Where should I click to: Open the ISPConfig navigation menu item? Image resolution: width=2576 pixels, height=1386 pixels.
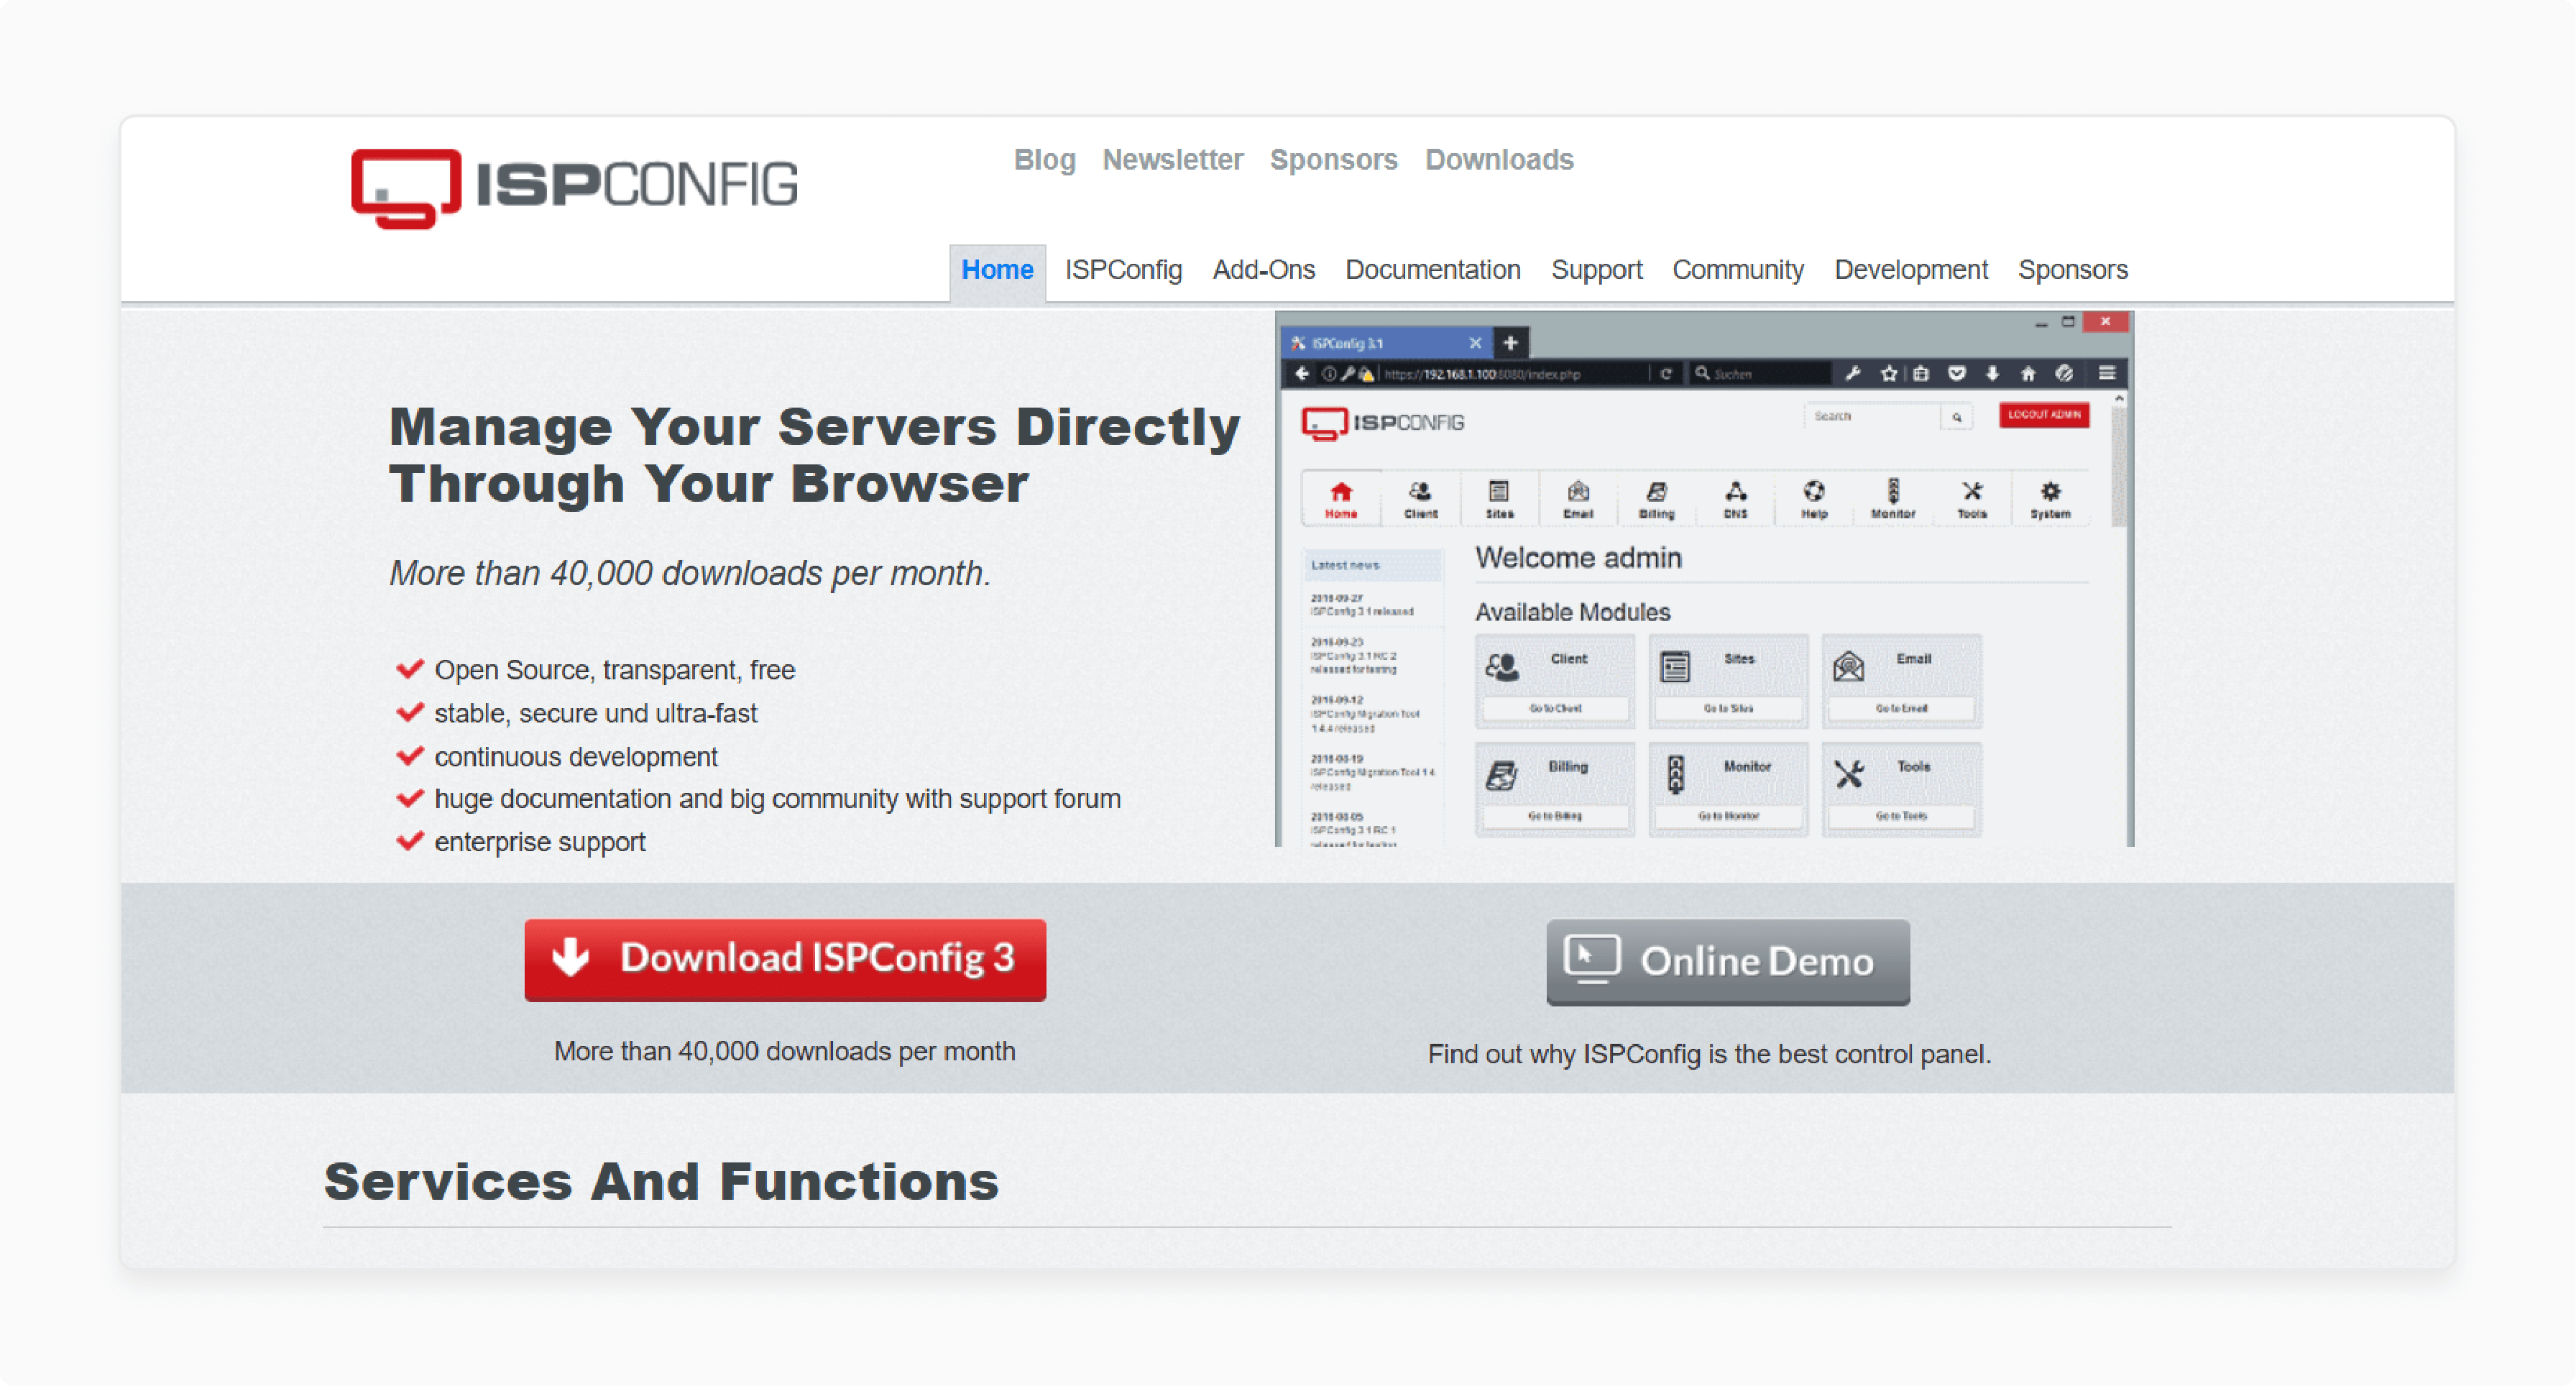tap(1123, 270)
